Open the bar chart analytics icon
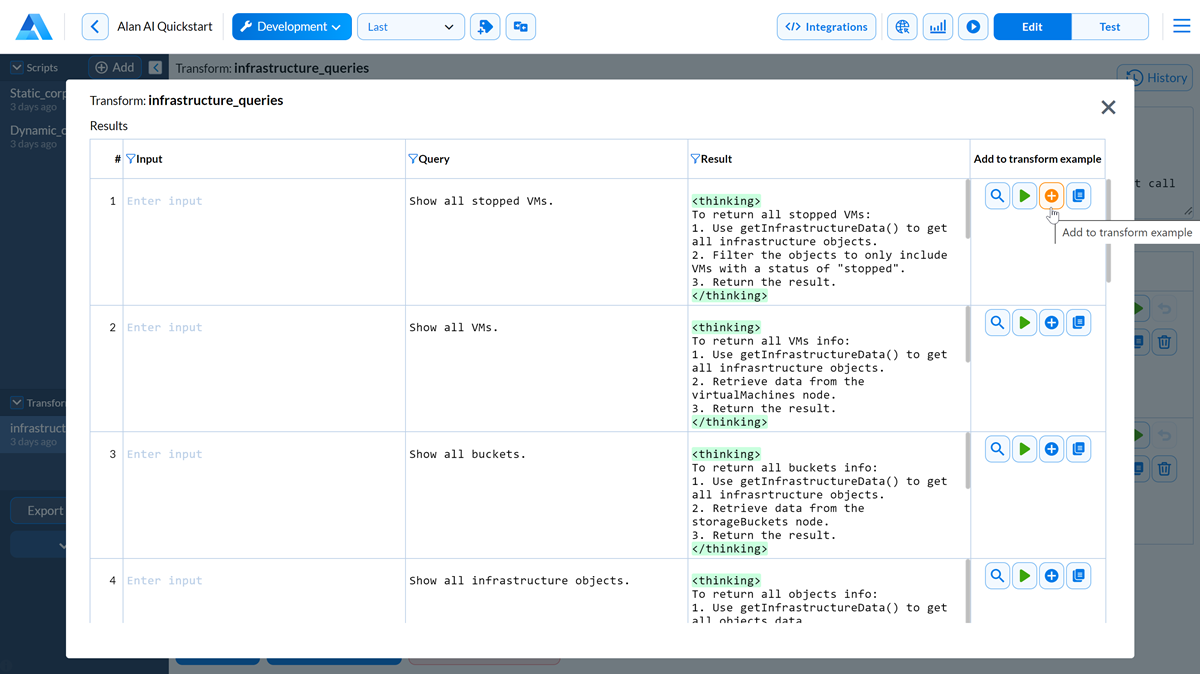This screenshot has width=1200, height=674. 937,27
